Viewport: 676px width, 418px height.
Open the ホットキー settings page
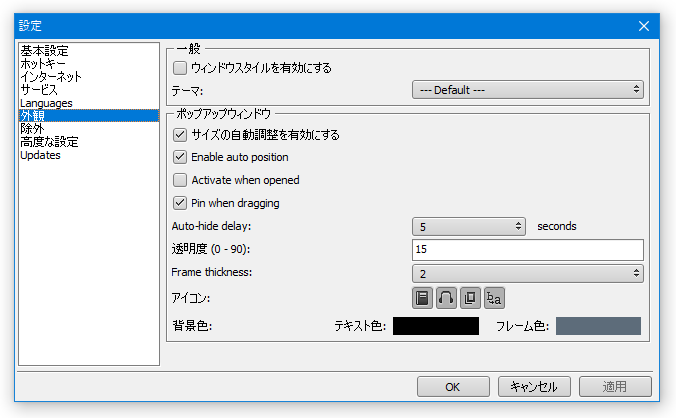89,64
